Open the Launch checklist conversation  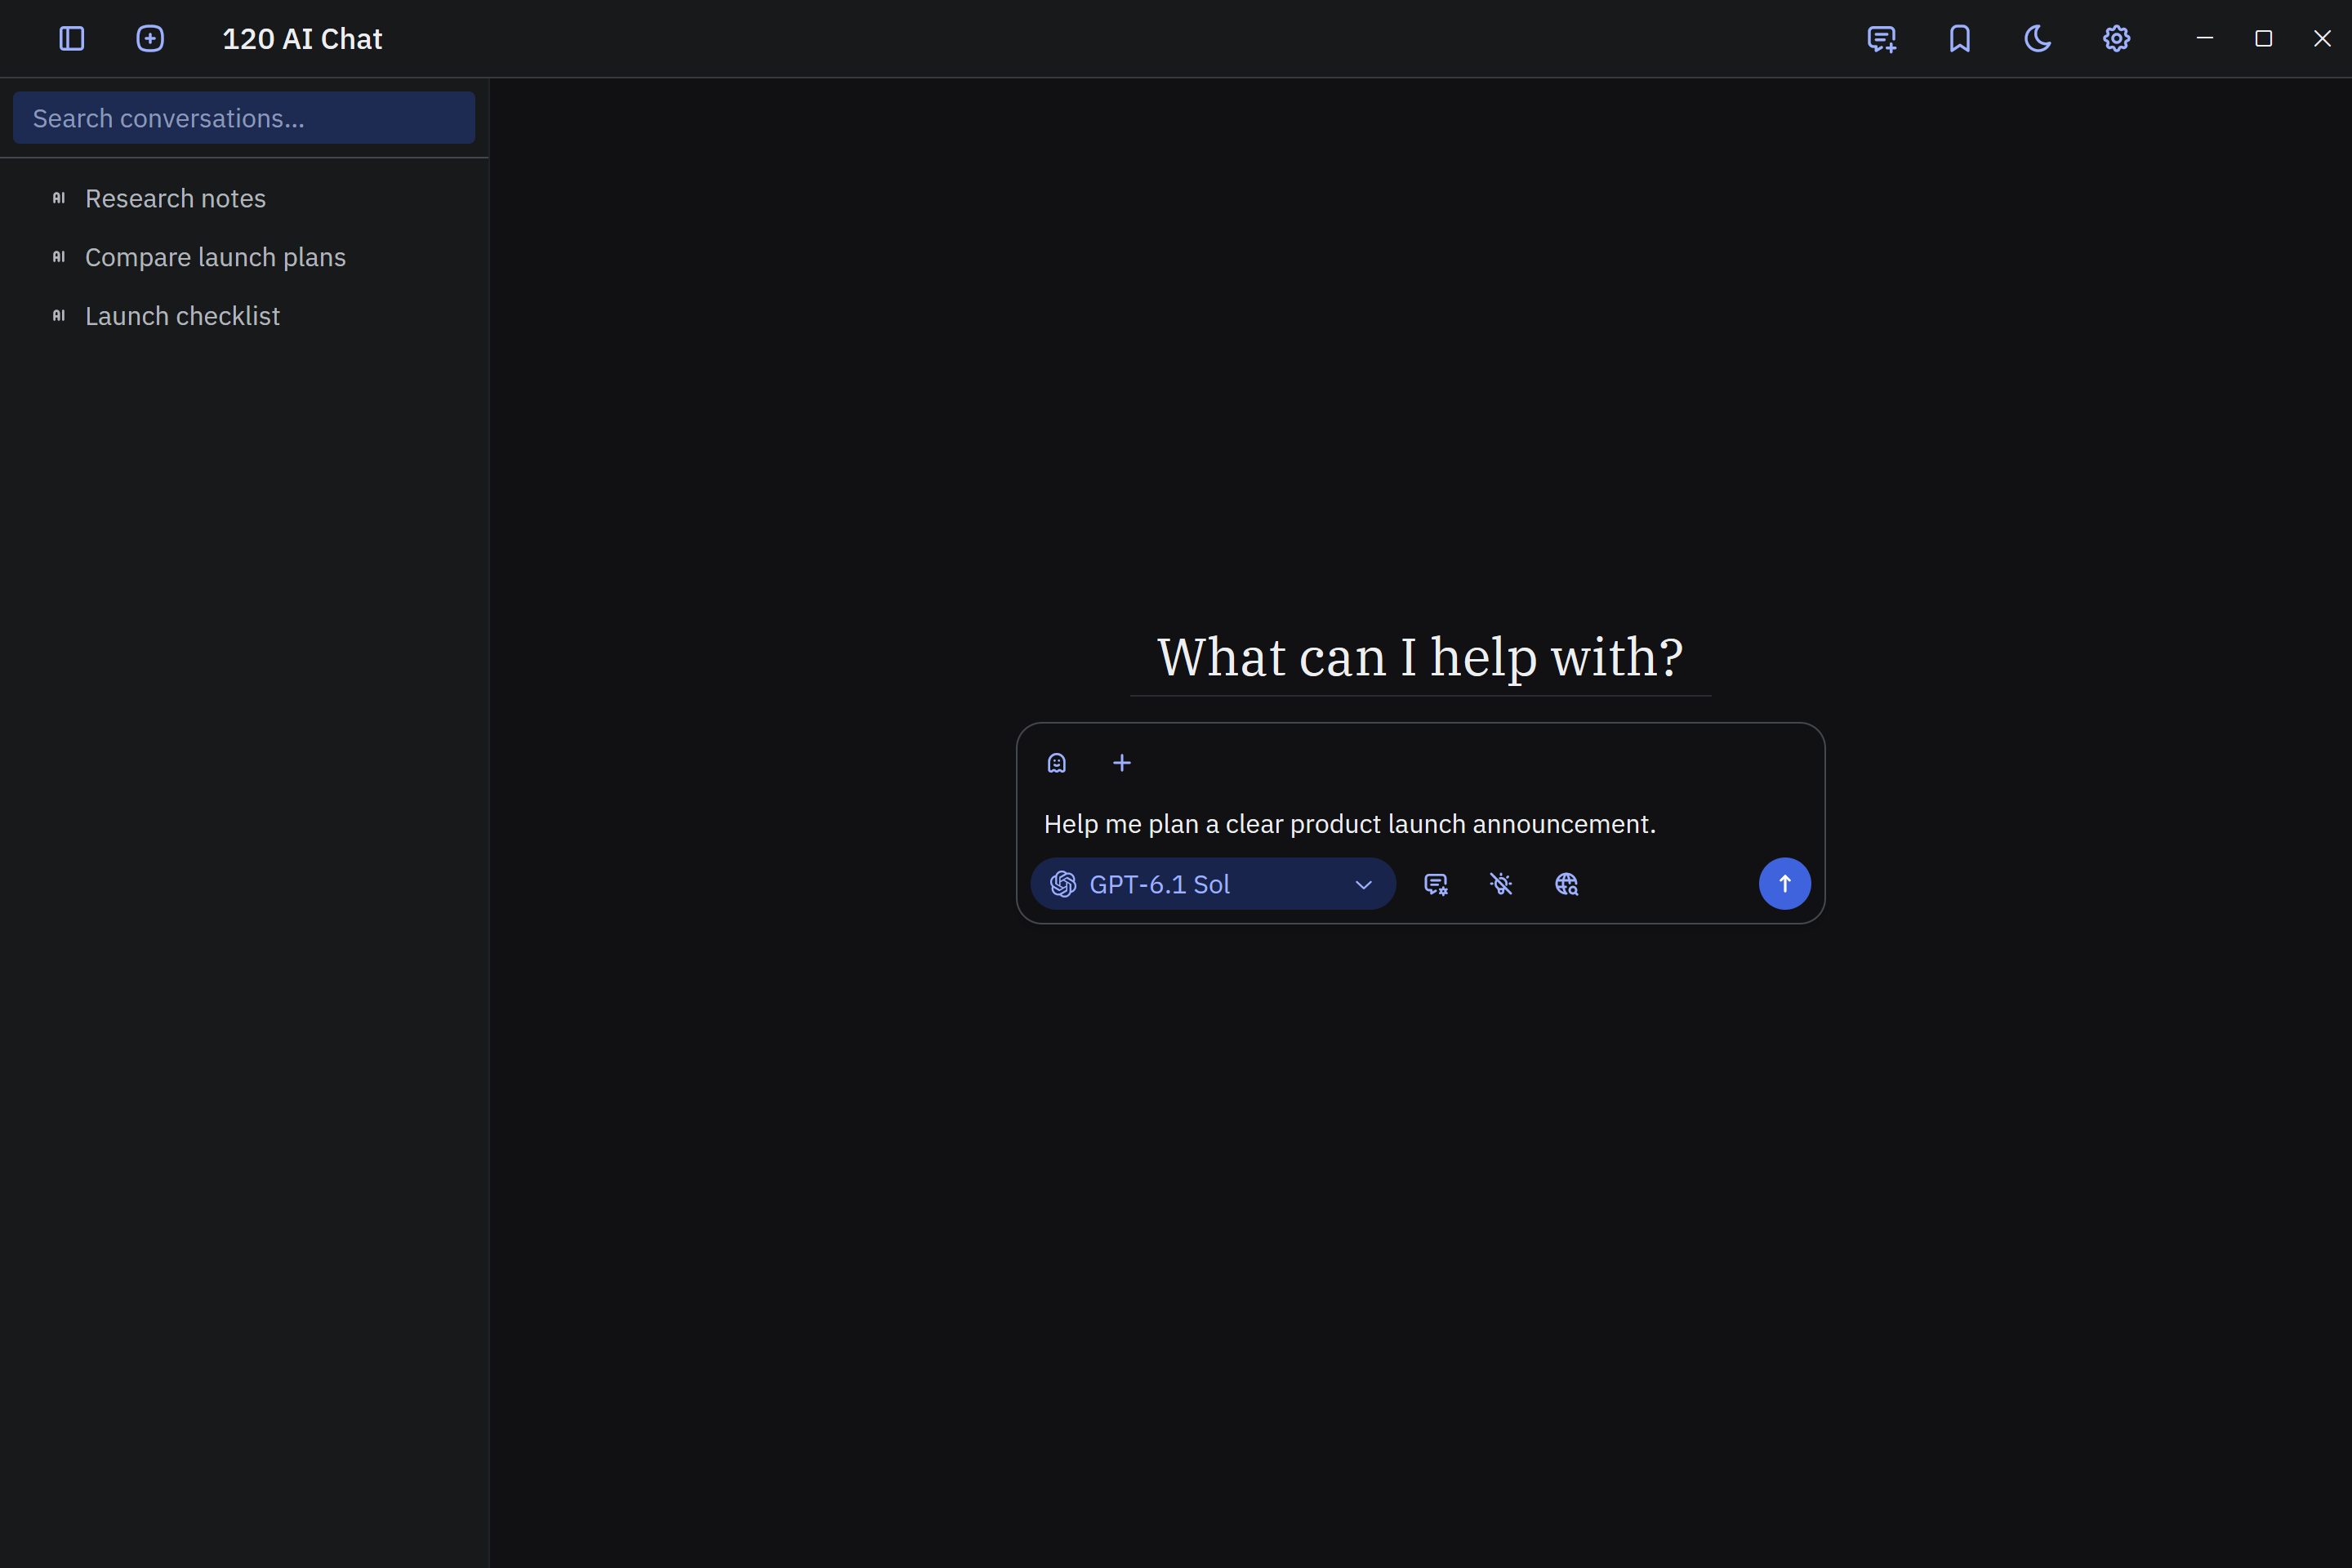pyautogui.click(x=244, y=316)
